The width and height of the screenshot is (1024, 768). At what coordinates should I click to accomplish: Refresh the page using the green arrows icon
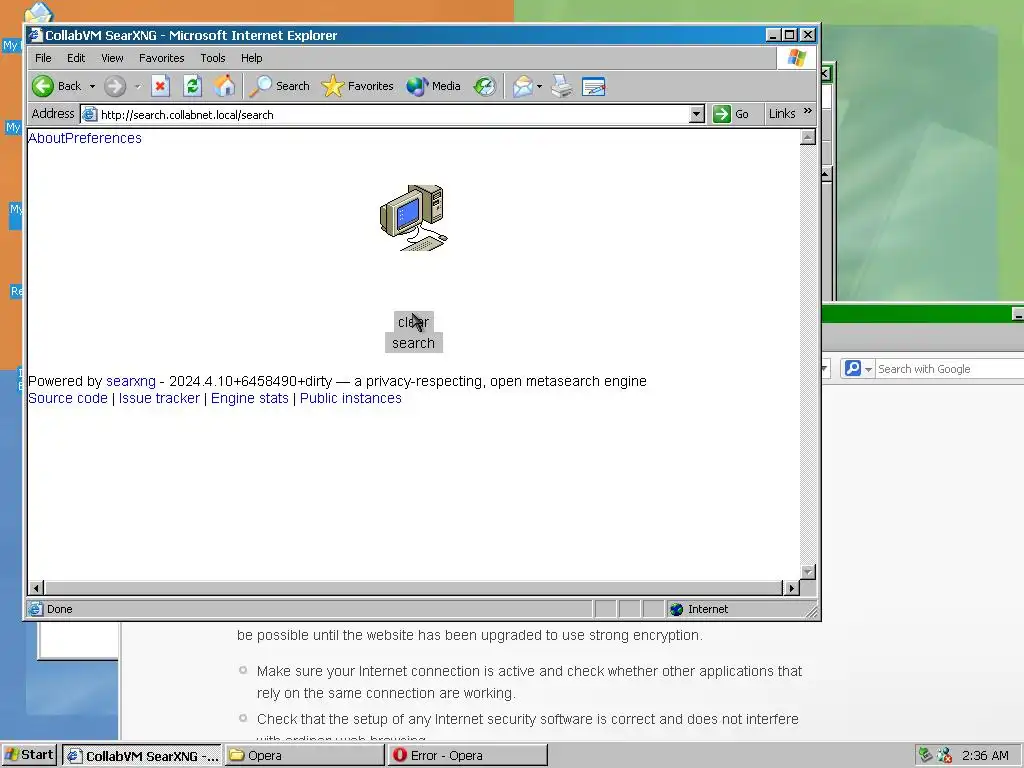point(192,86)
